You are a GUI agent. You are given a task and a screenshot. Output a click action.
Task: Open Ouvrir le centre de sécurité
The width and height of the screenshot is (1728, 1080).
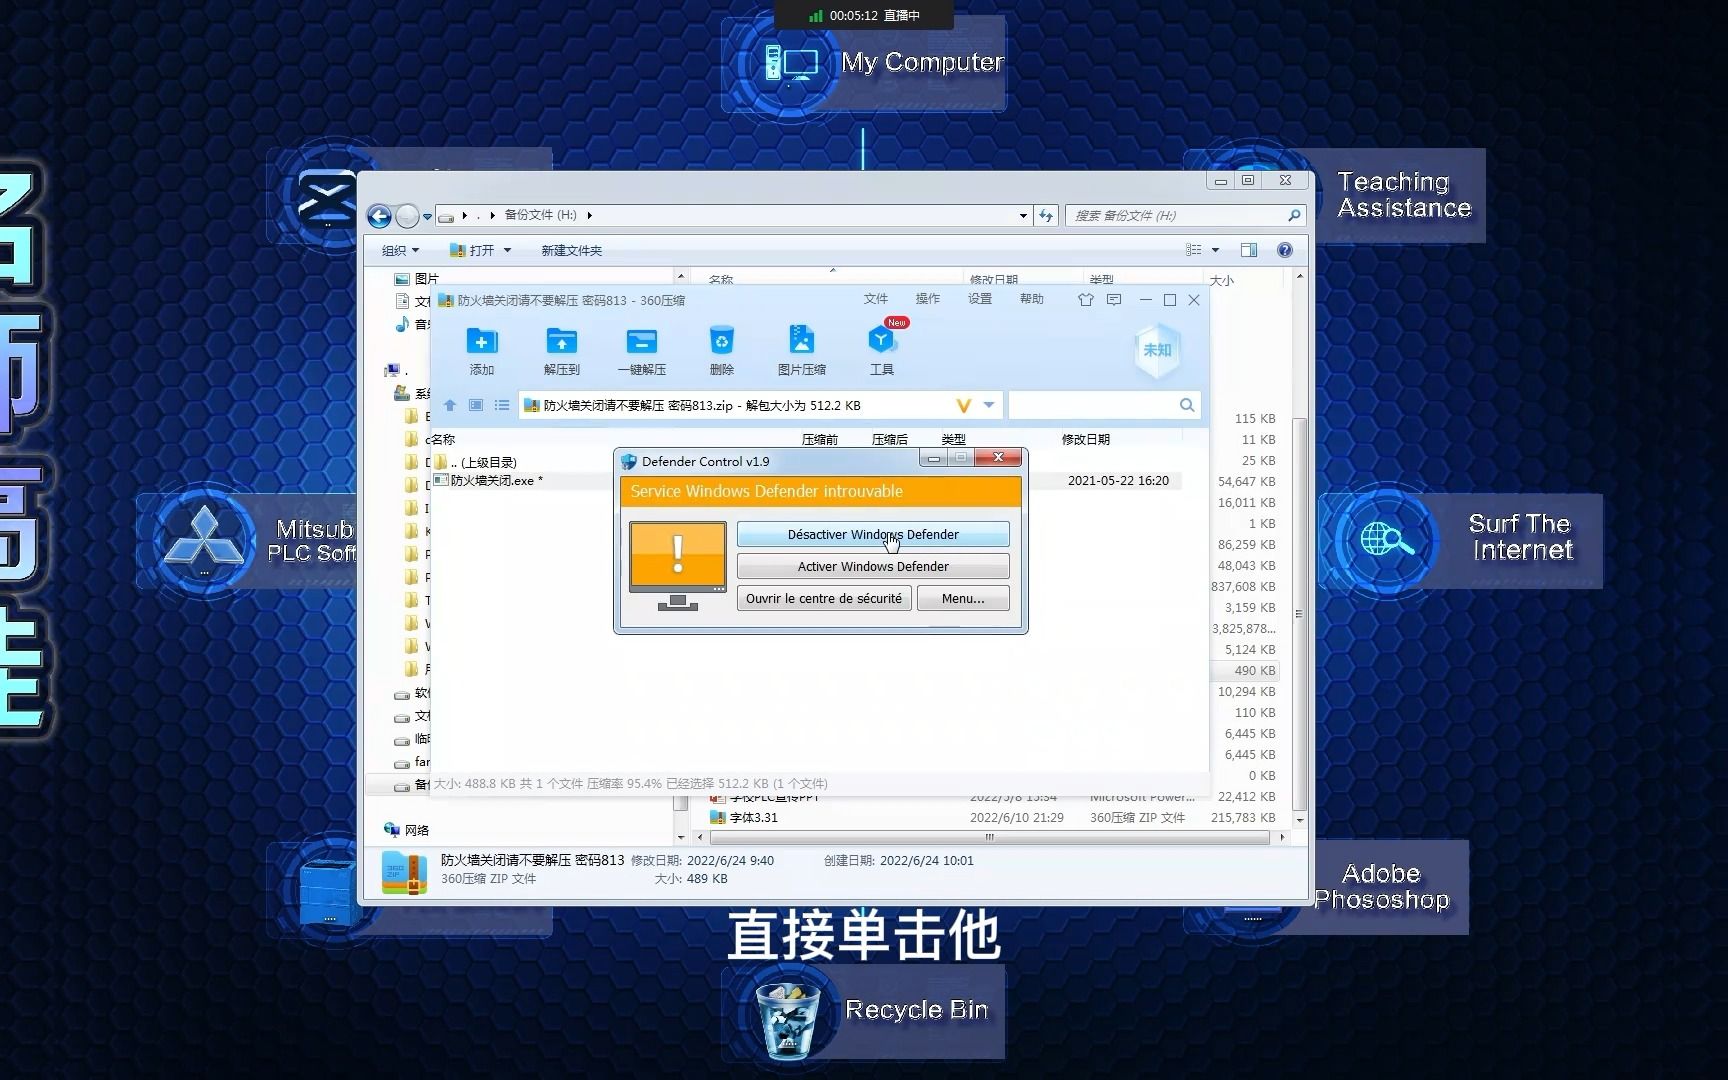coord(824,598)
